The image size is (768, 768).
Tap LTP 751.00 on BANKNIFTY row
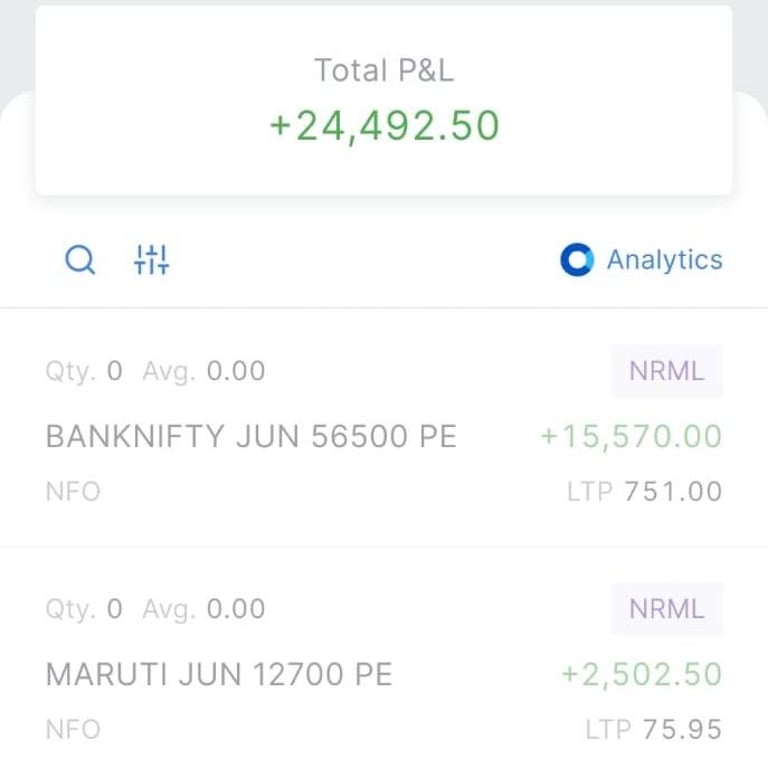645,491
